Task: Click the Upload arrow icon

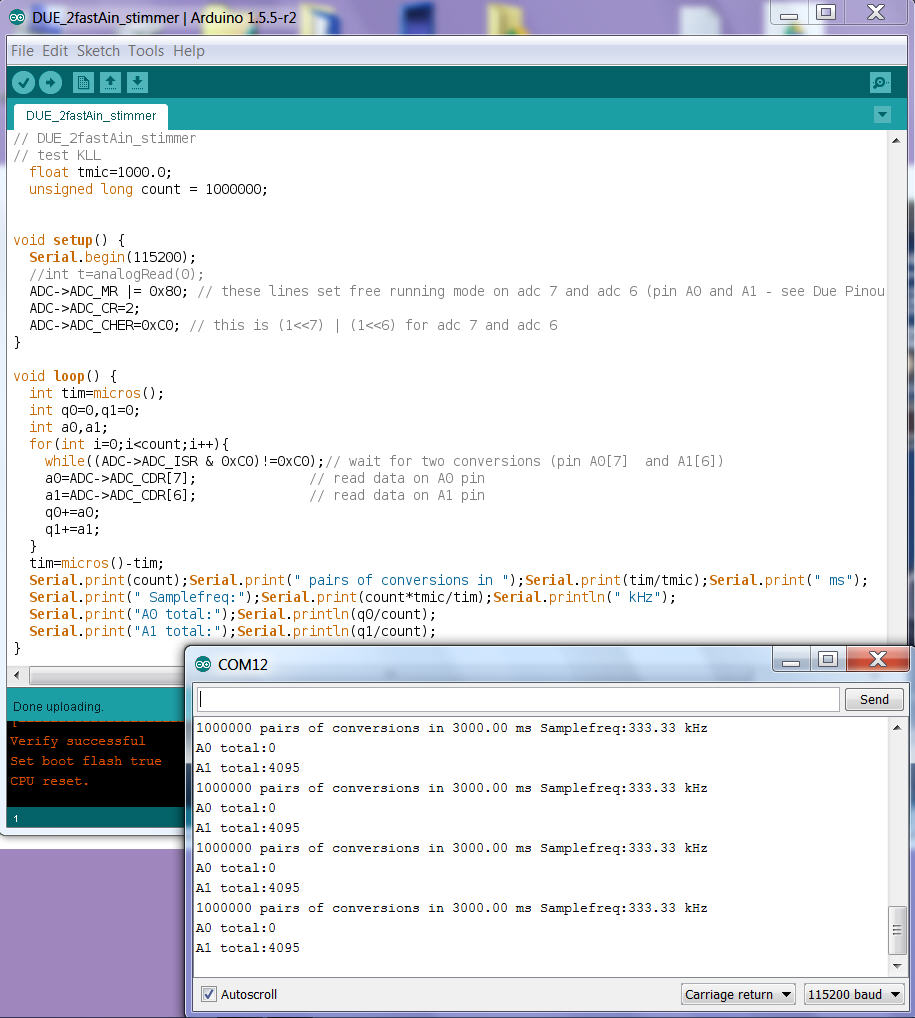Action: click(50, 82)
